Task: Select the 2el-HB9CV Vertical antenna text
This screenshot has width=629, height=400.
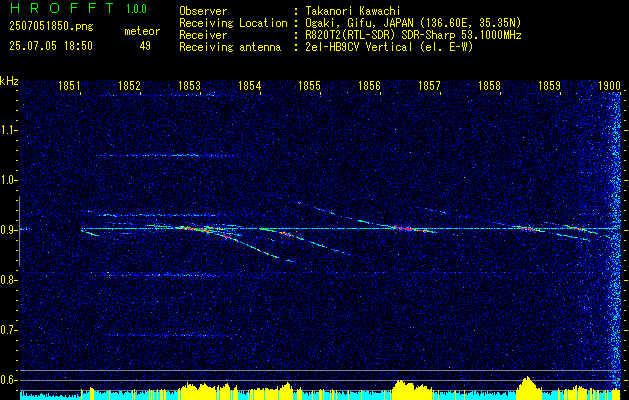Action: [x=389, y=47]
